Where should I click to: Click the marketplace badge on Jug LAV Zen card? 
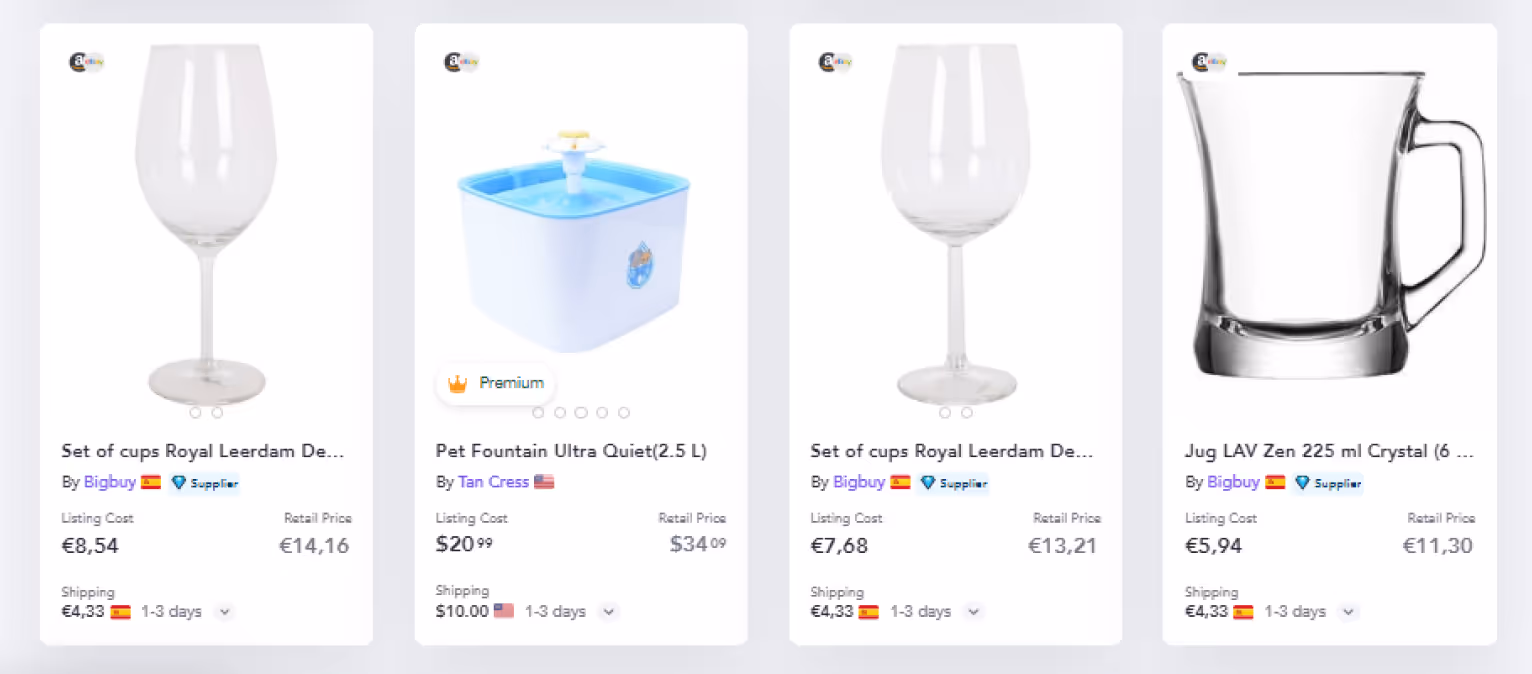1210,62
